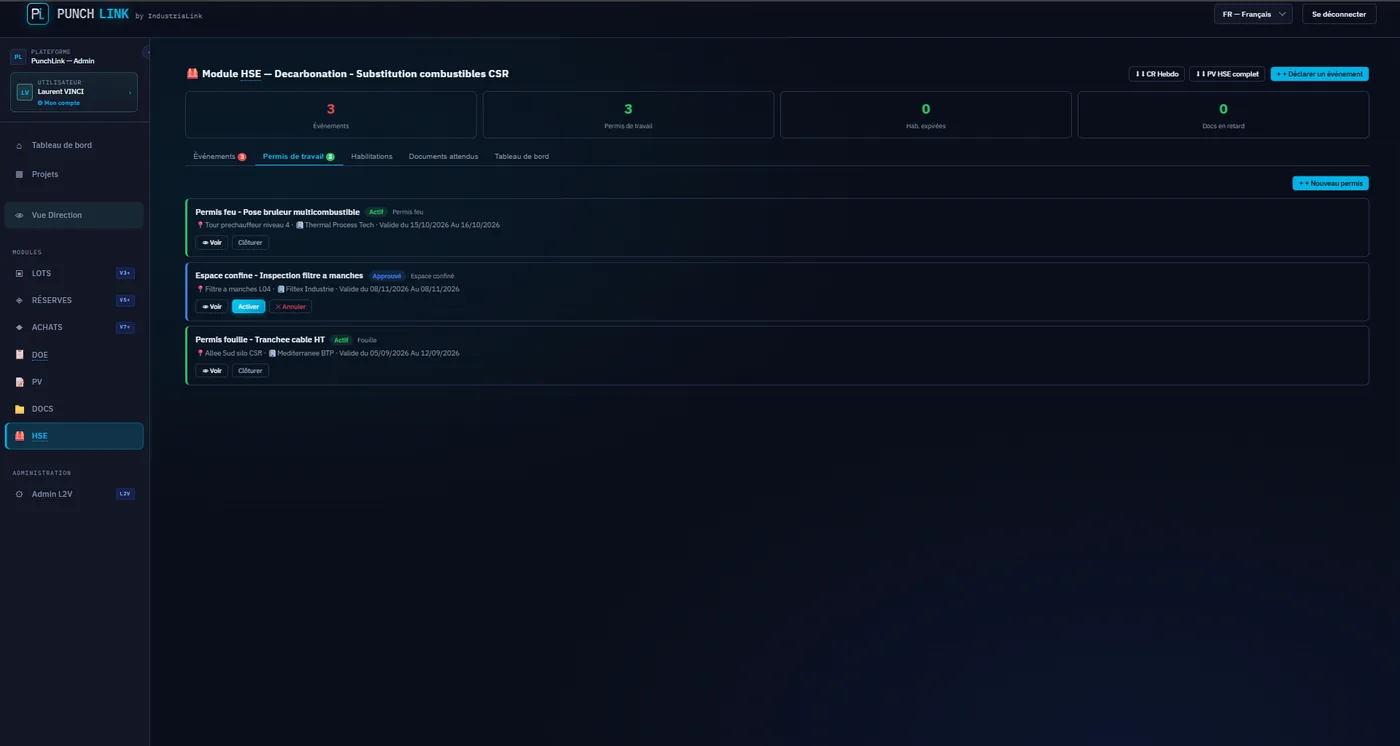
Task: Click the DOCS folder icon
Action: 19,409
